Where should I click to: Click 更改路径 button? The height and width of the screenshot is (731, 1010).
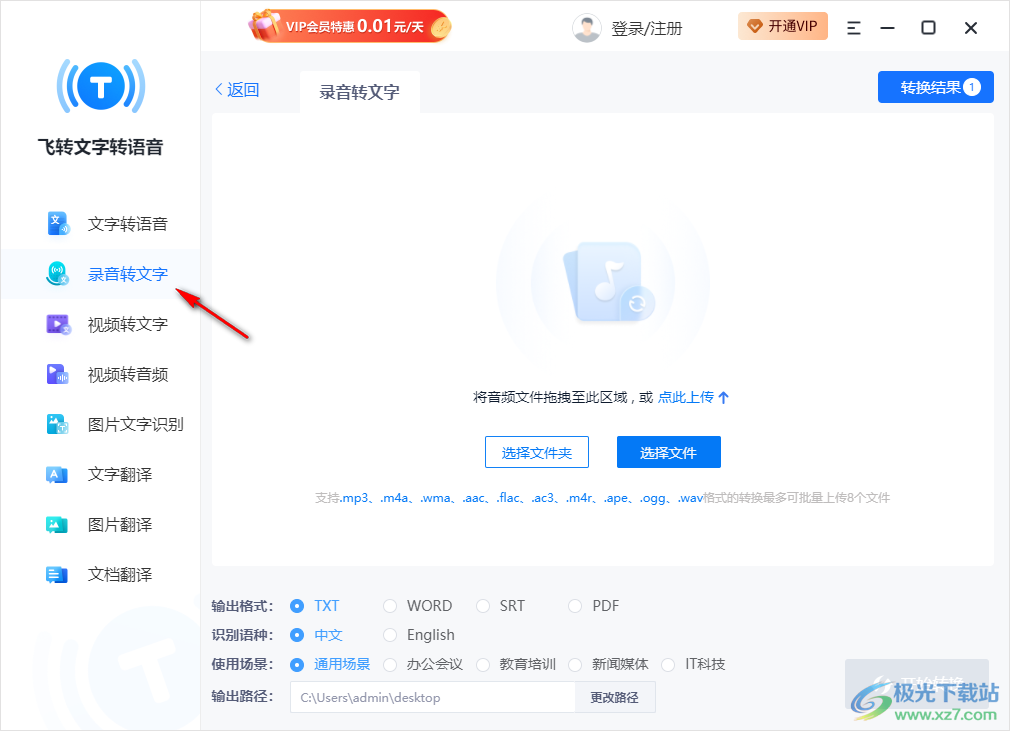(x=615, y=698)
